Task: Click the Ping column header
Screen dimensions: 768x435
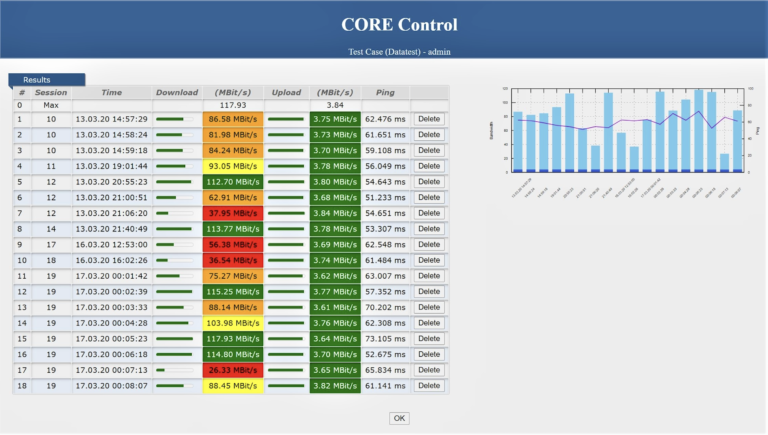Action: [x=385, y=93]
